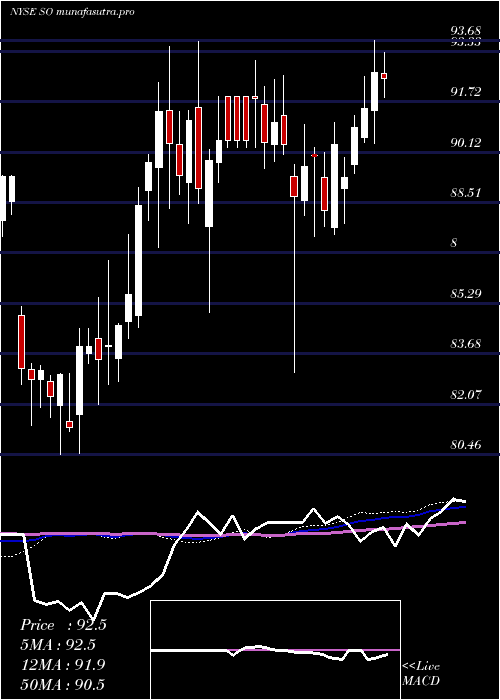Click the 88.51 price axis label
The height and width of the screenshot is (700, 500).
pos(466,193)
